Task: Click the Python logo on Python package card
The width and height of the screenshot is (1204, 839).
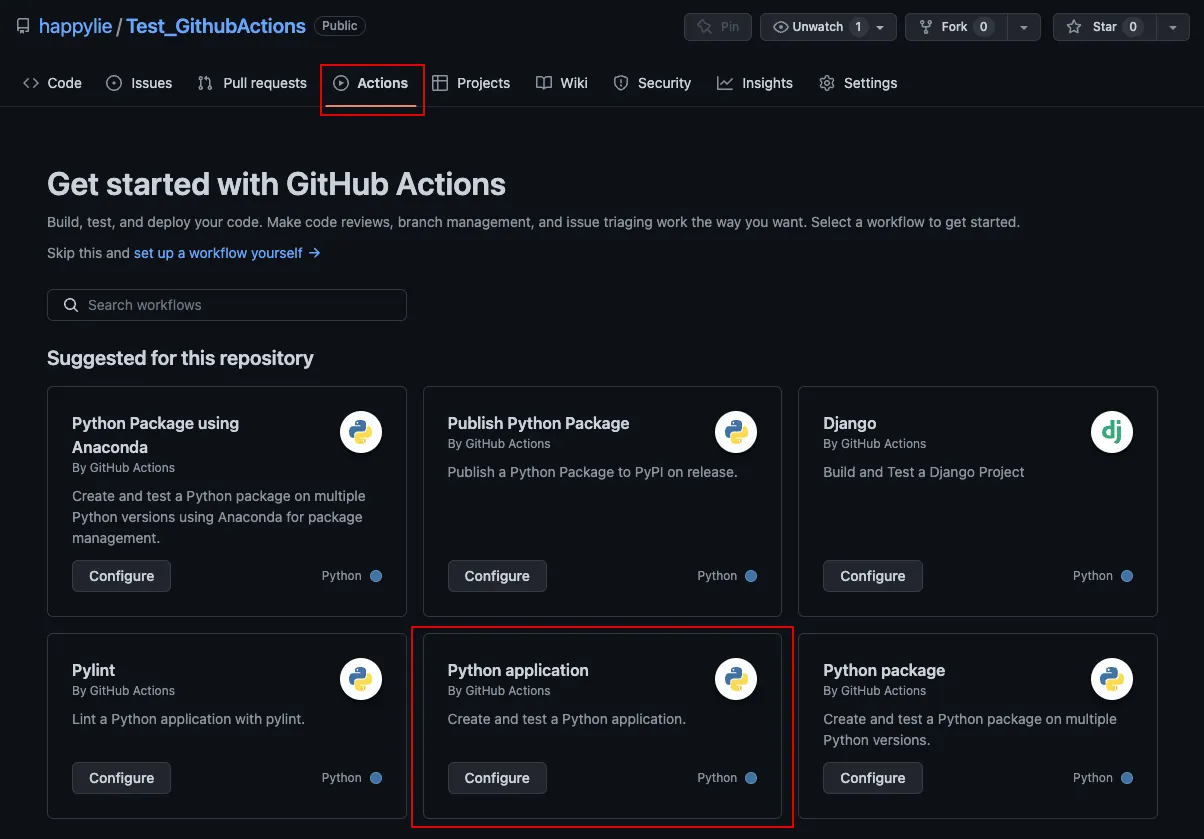Action: [1111, 680]
